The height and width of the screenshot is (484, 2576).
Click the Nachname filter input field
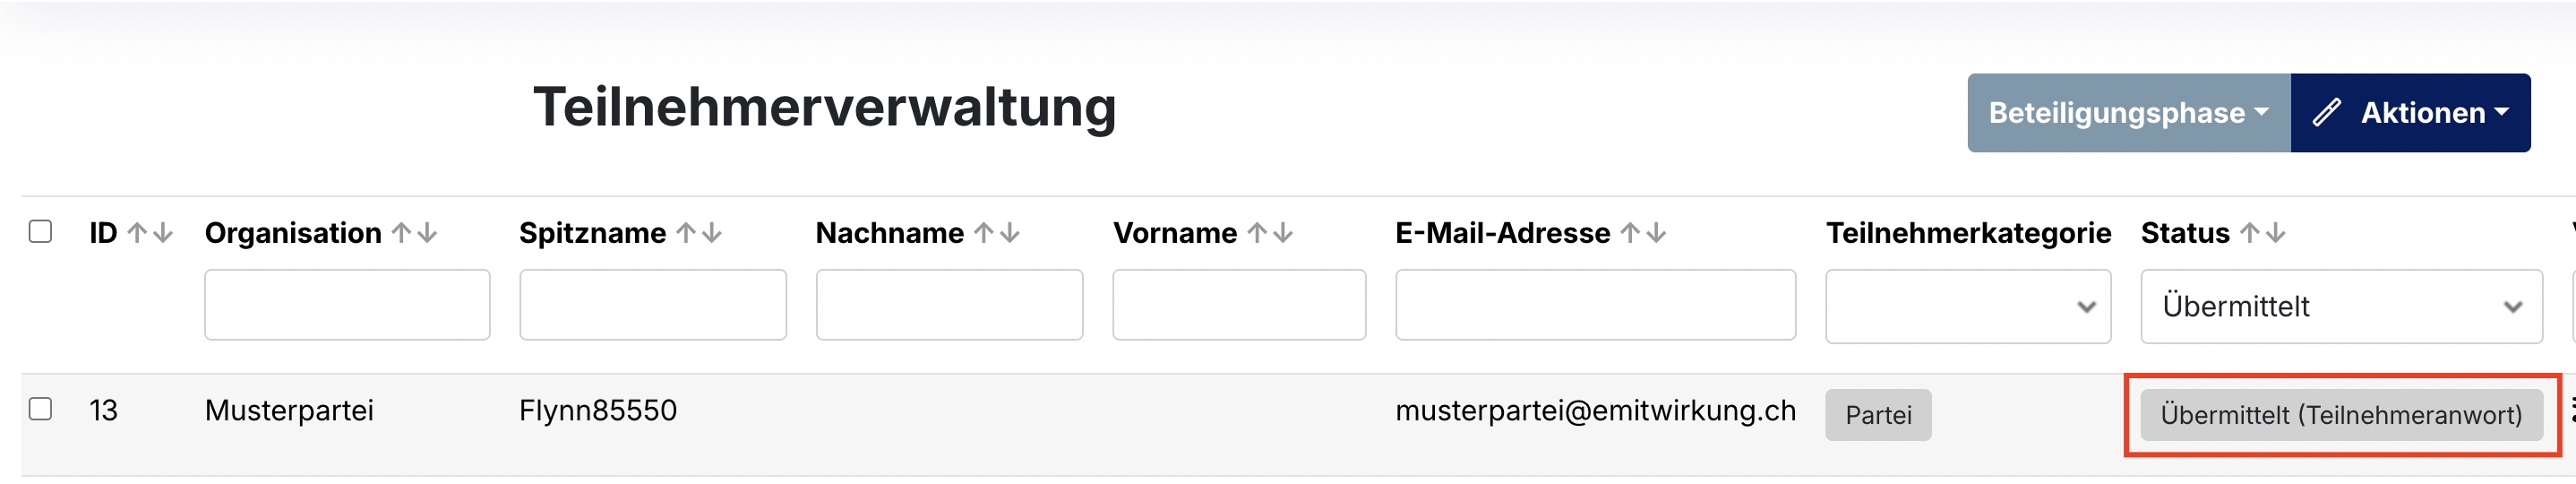click(x=949, y=305)
